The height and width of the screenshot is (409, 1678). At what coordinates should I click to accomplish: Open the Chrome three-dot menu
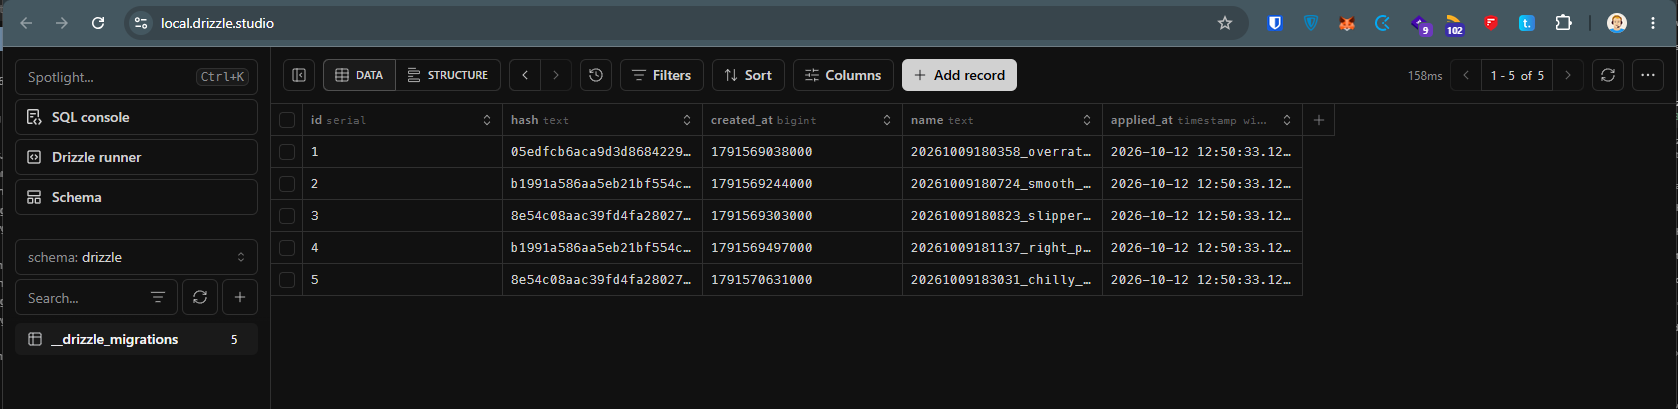click(x=1653, y=23)
